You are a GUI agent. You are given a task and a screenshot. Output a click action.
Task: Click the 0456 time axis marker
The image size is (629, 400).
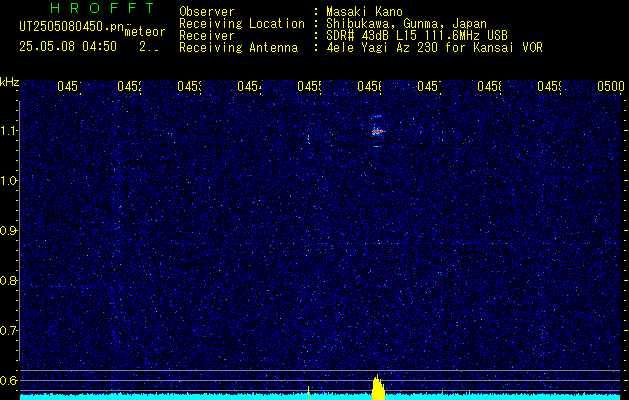(x=369, y=86)
